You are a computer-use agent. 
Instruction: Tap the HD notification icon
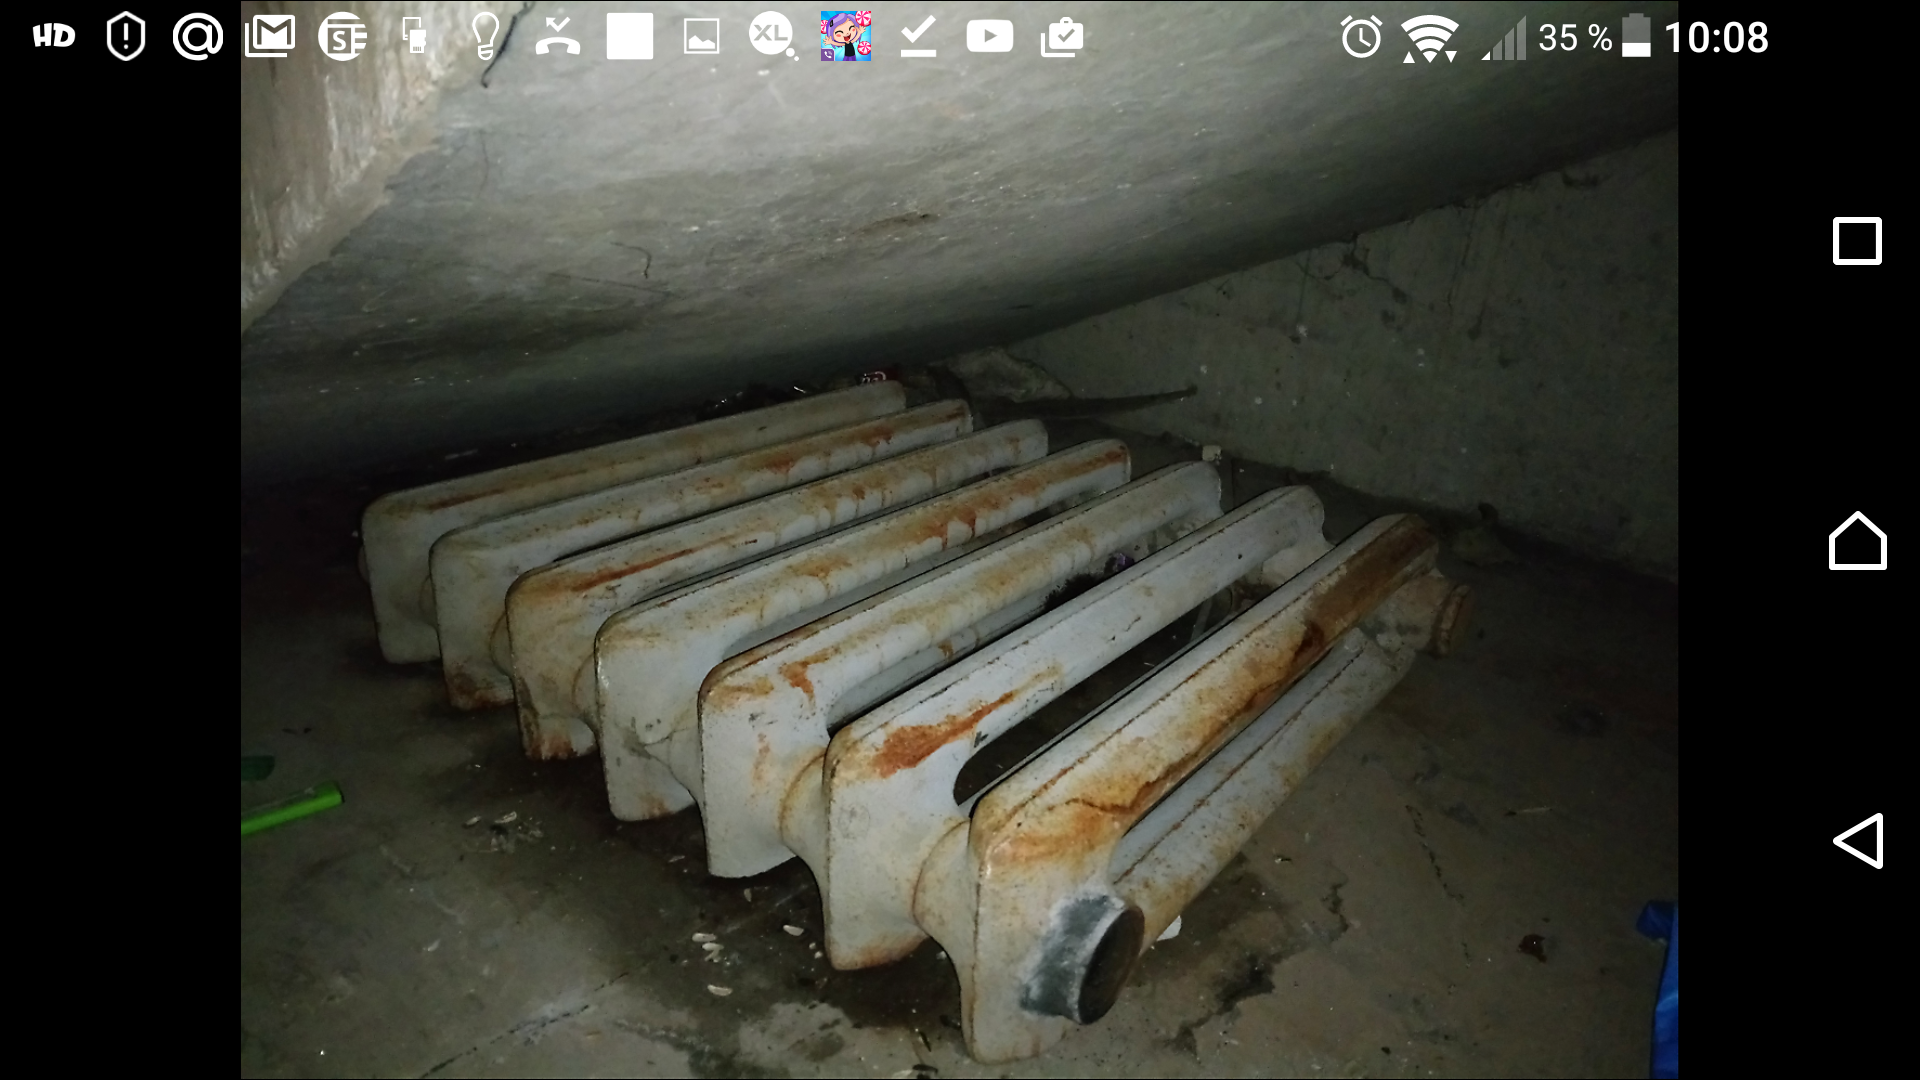[x=54, y=37]
